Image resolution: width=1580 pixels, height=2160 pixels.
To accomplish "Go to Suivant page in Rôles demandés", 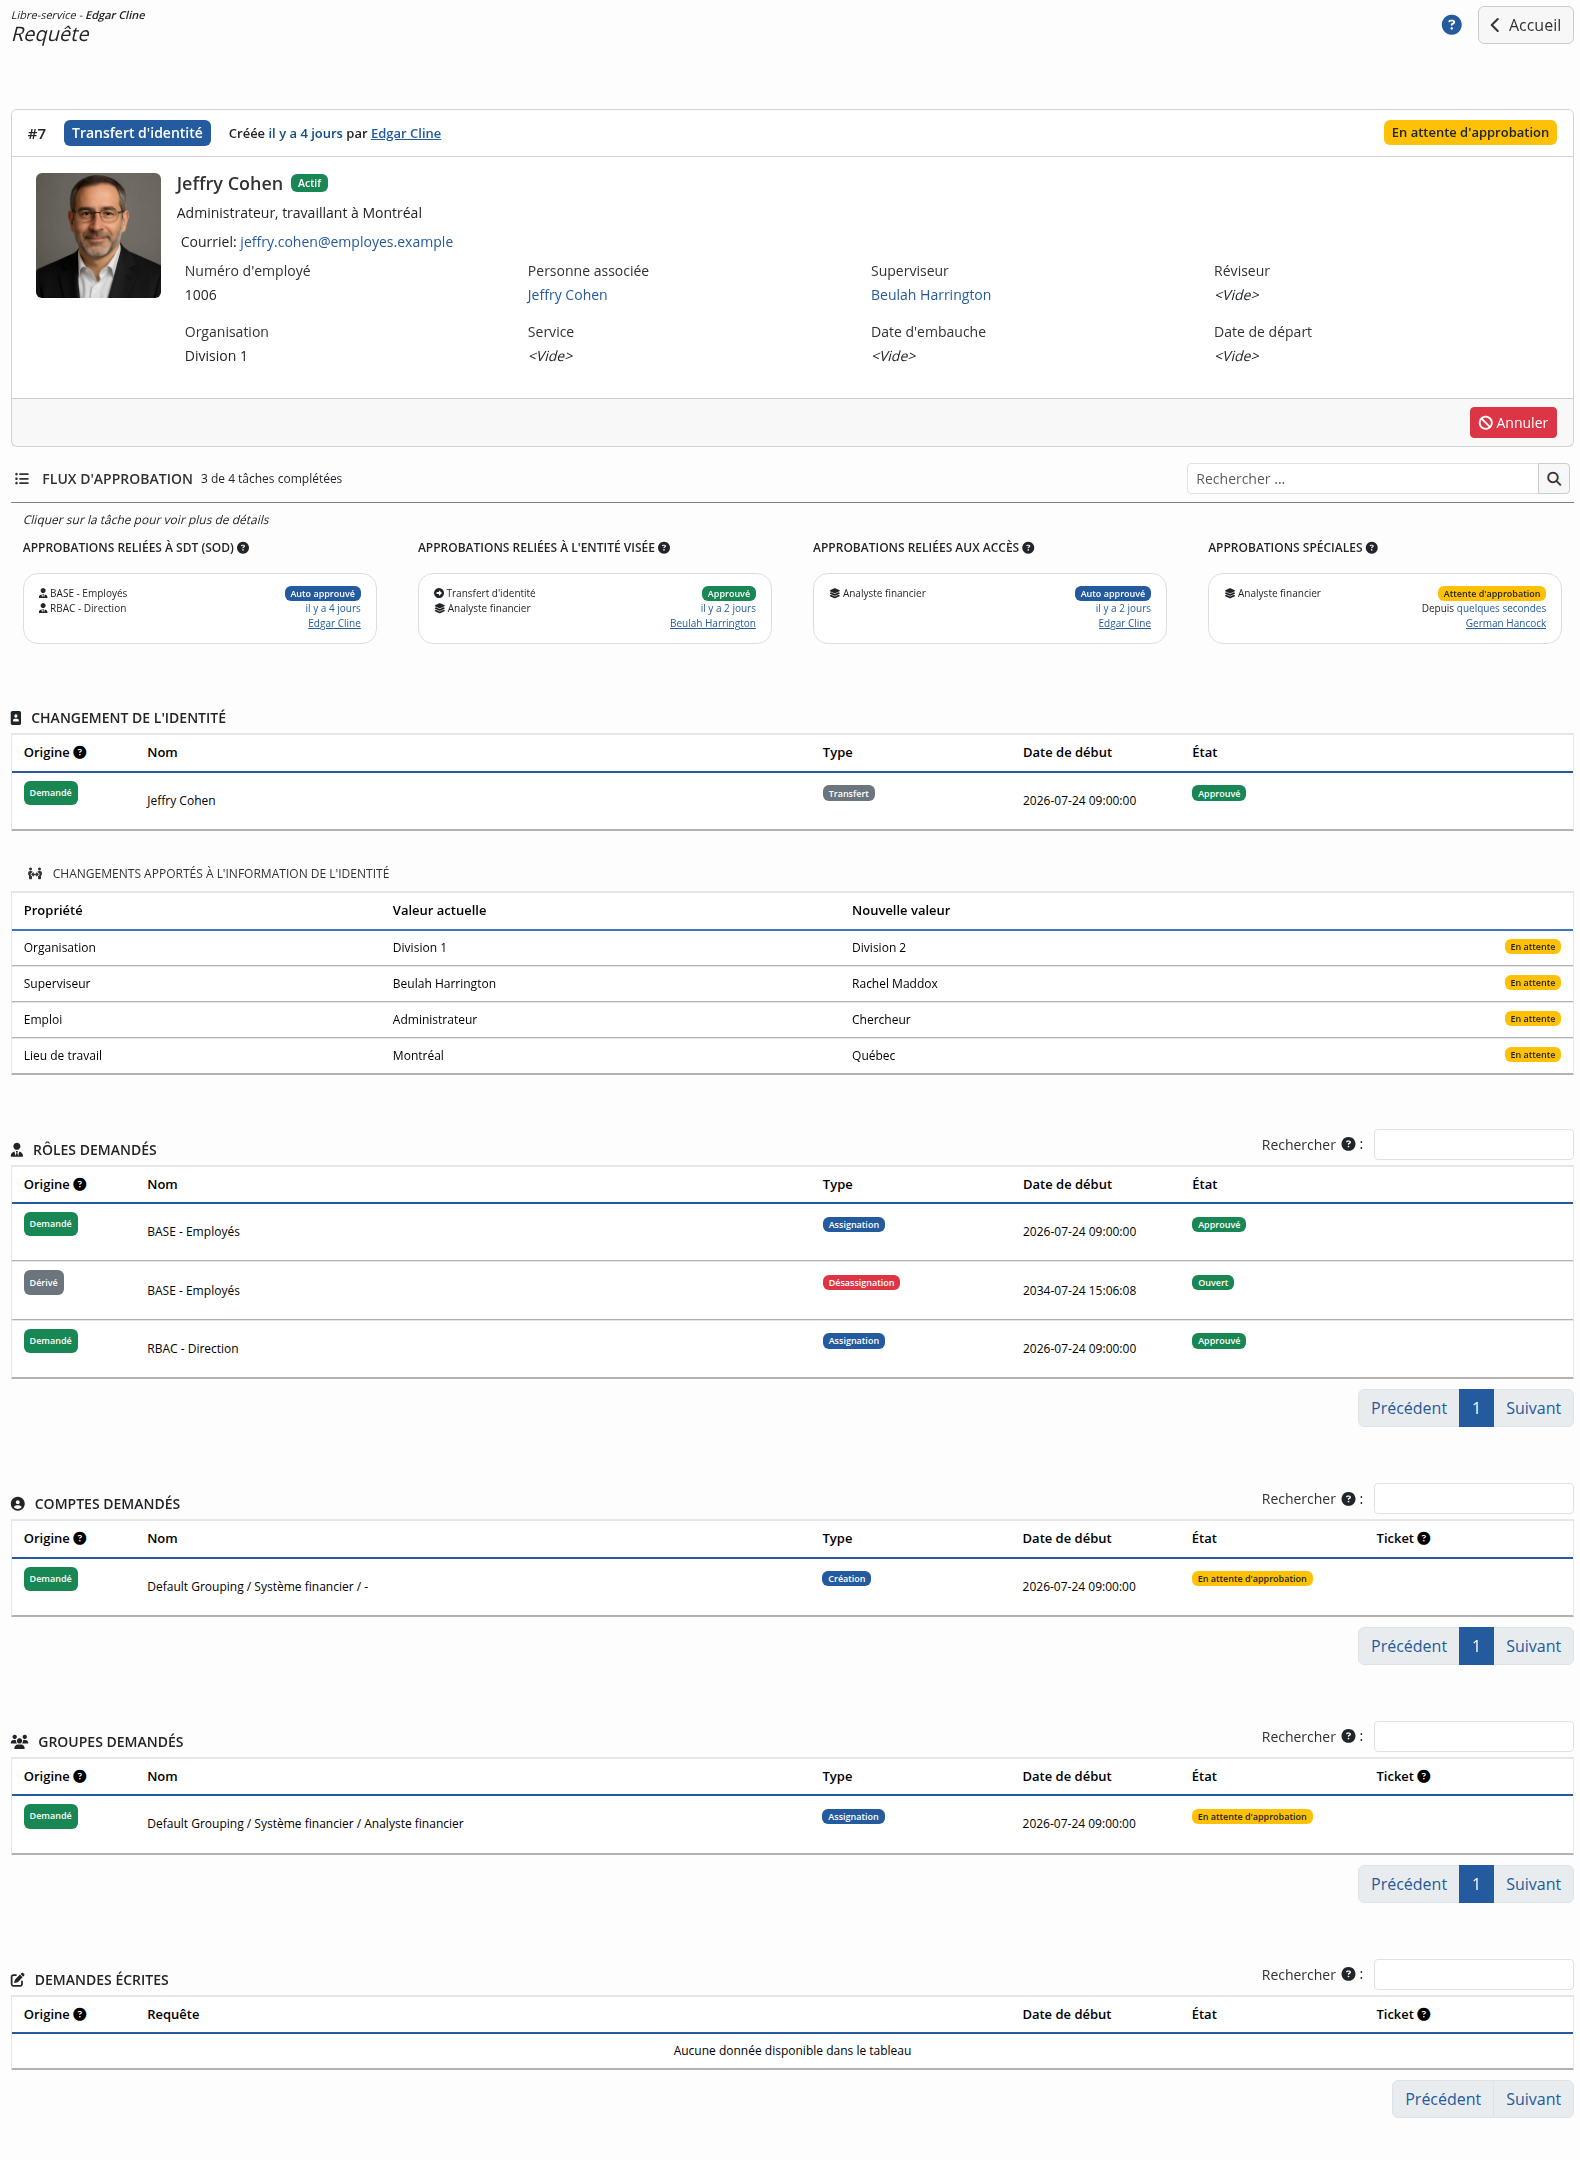I will click(x=1533, y=1409).
